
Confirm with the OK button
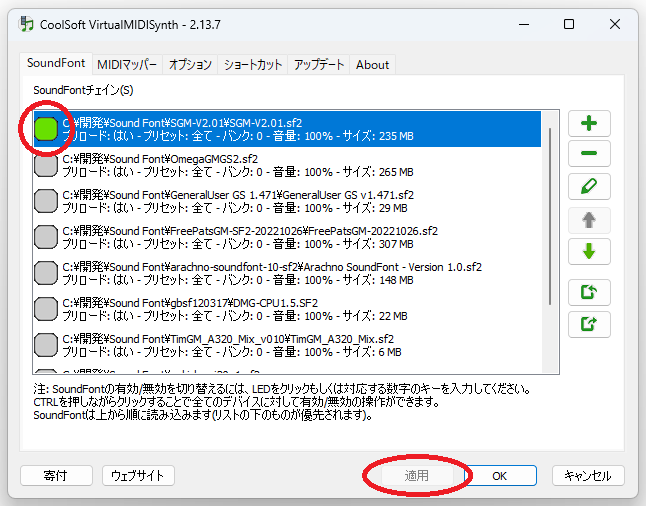coord(500,476)
